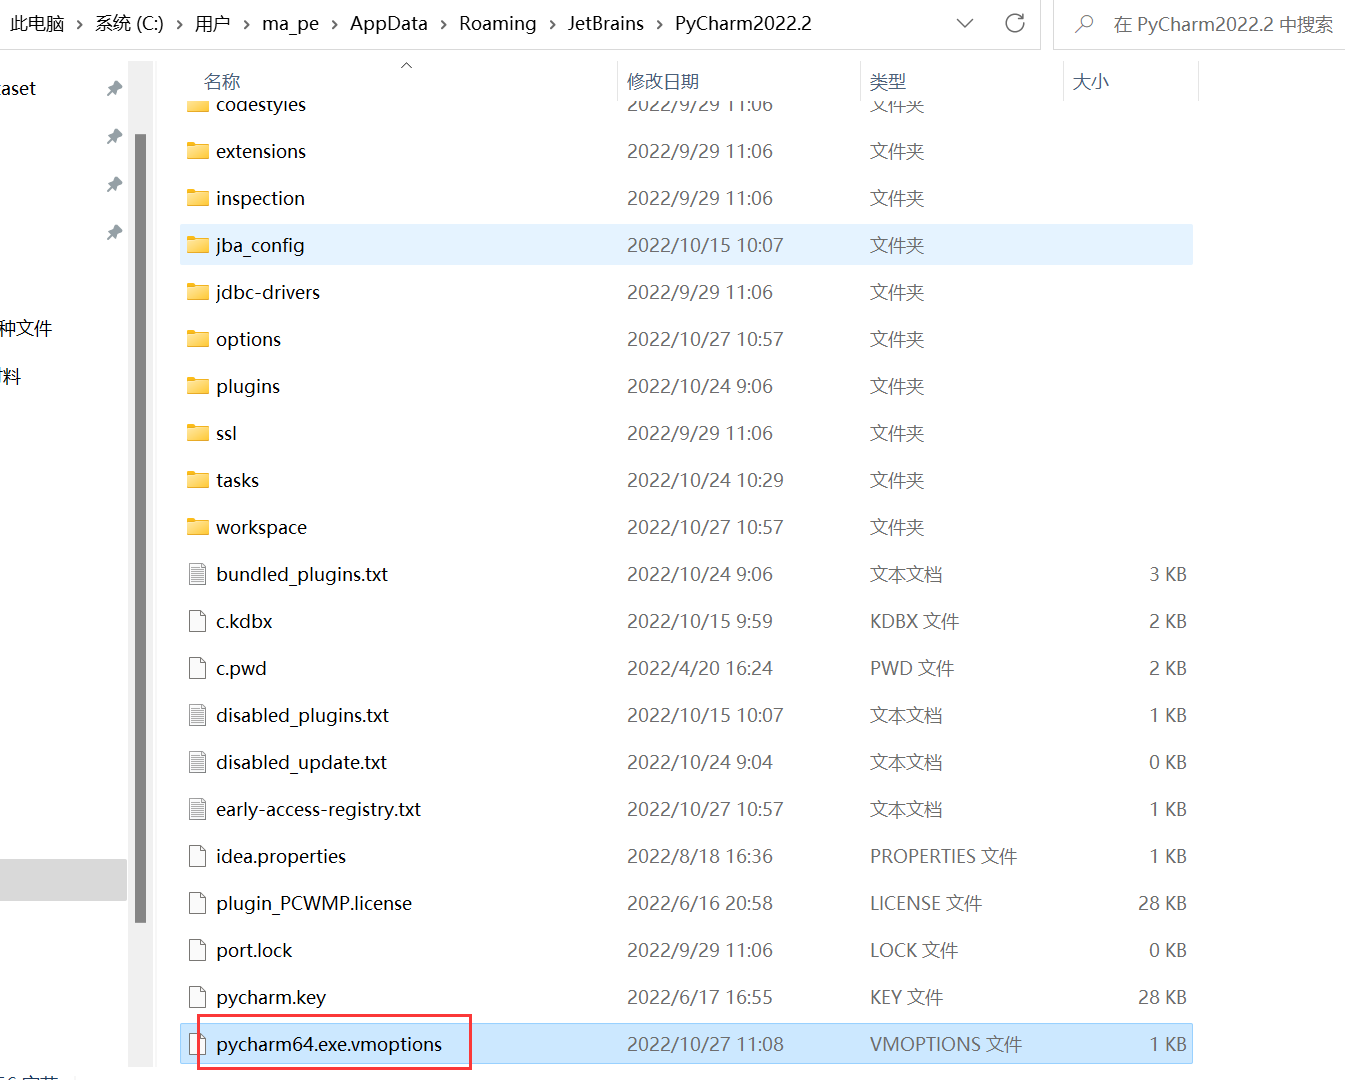Click the port.lock file icon
Screen dimensions: 1345x1080
[198, 950]
